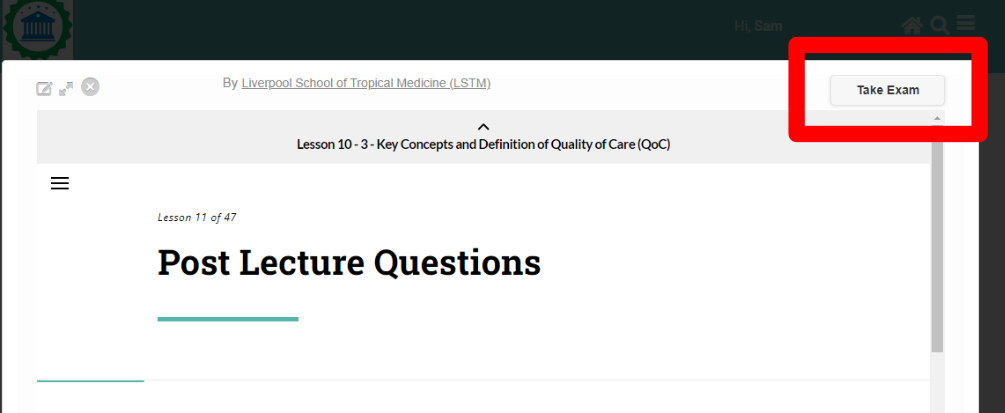This screenshot has width=1005, height=413.
Task: Click the lesson vertical scrollbar thumb
Action: 937,240
